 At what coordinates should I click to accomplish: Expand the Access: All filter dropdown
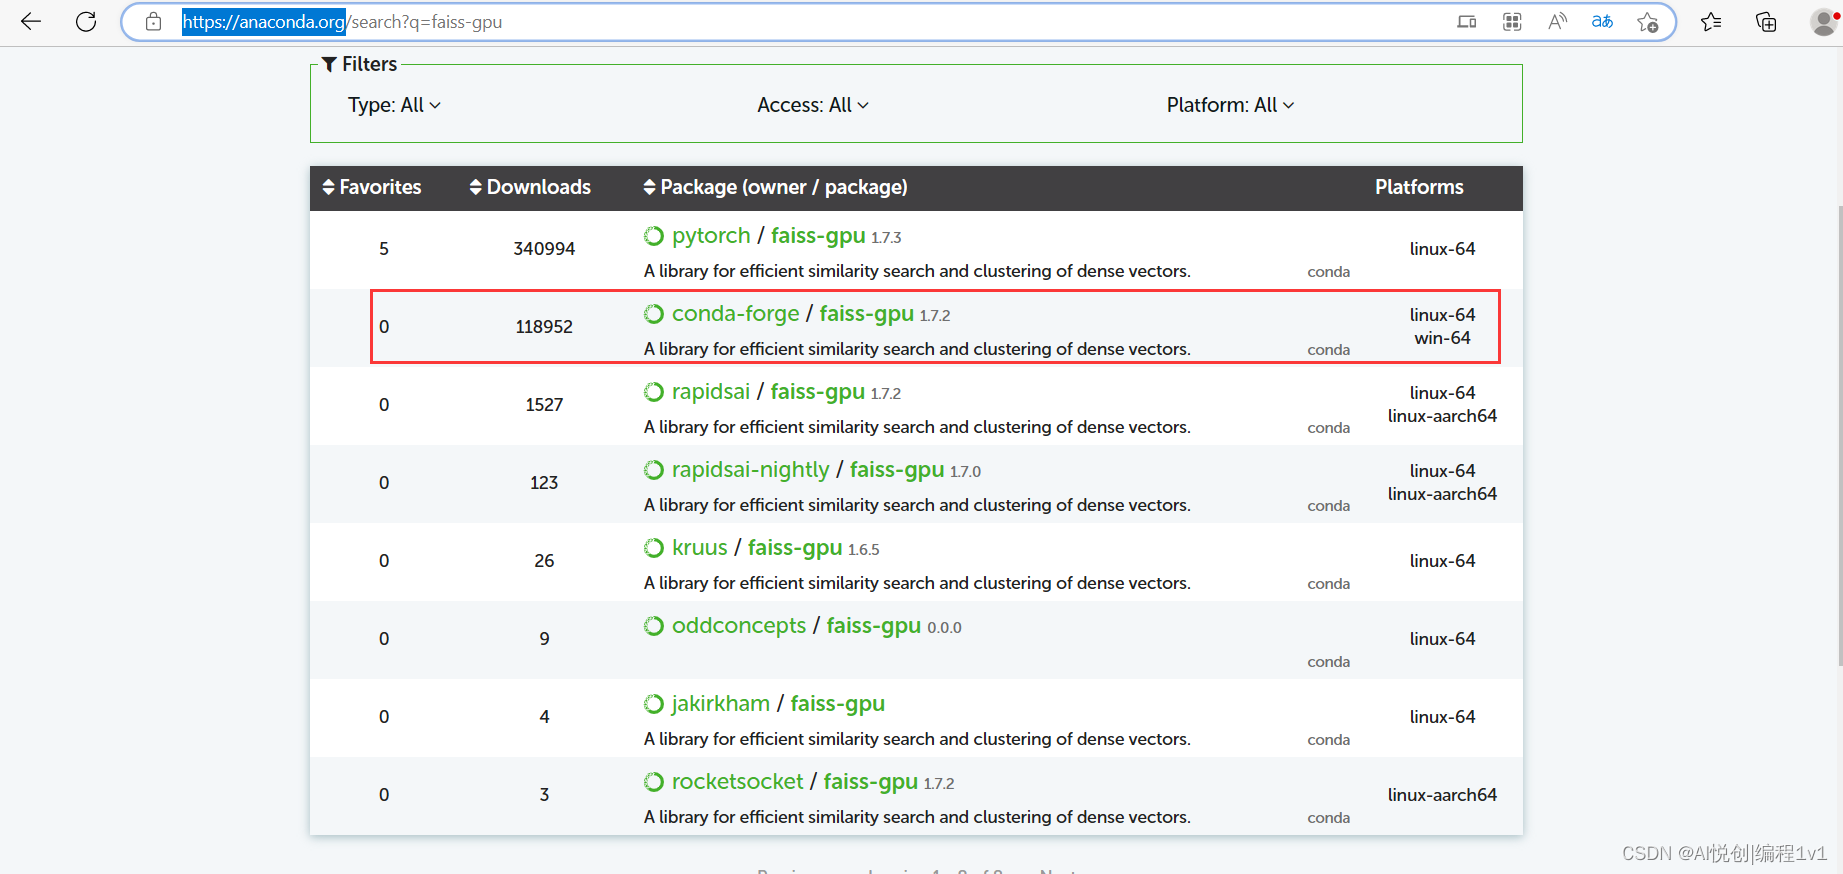pos(813,105)
